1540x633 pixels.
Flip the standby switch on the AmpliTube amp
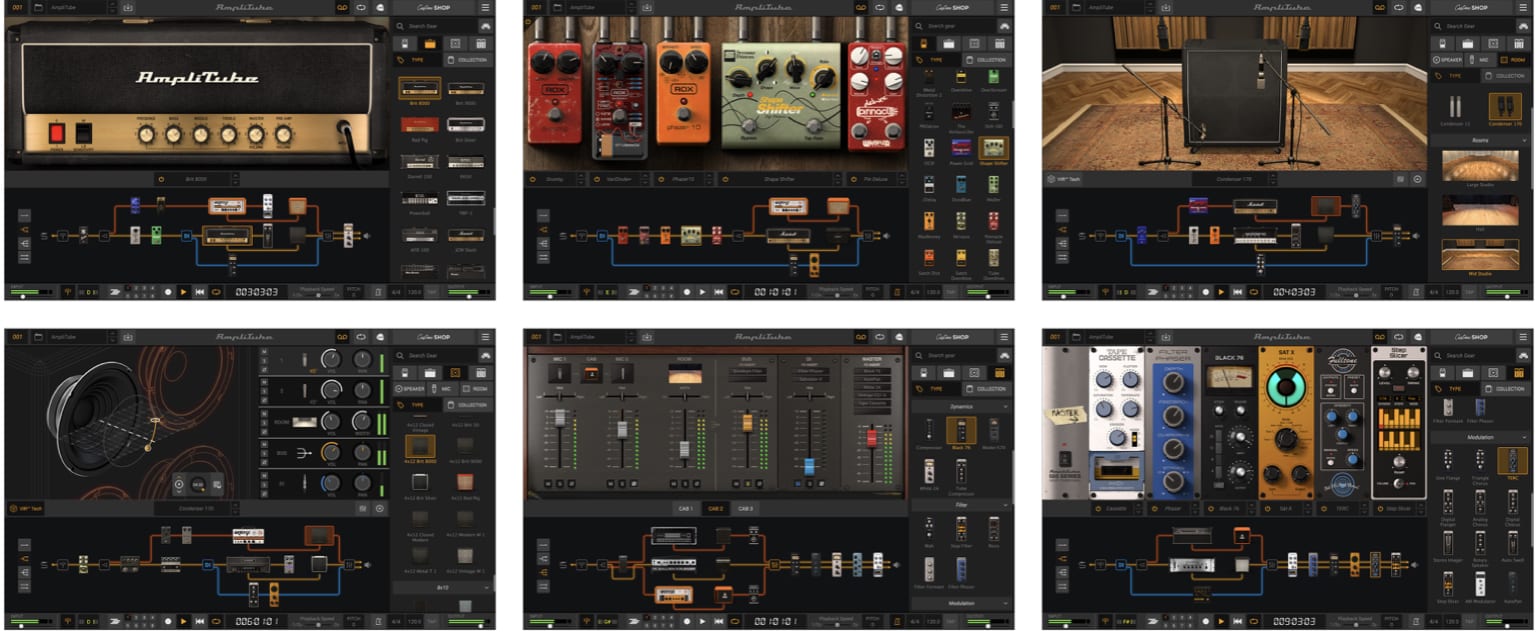point(83,132)
